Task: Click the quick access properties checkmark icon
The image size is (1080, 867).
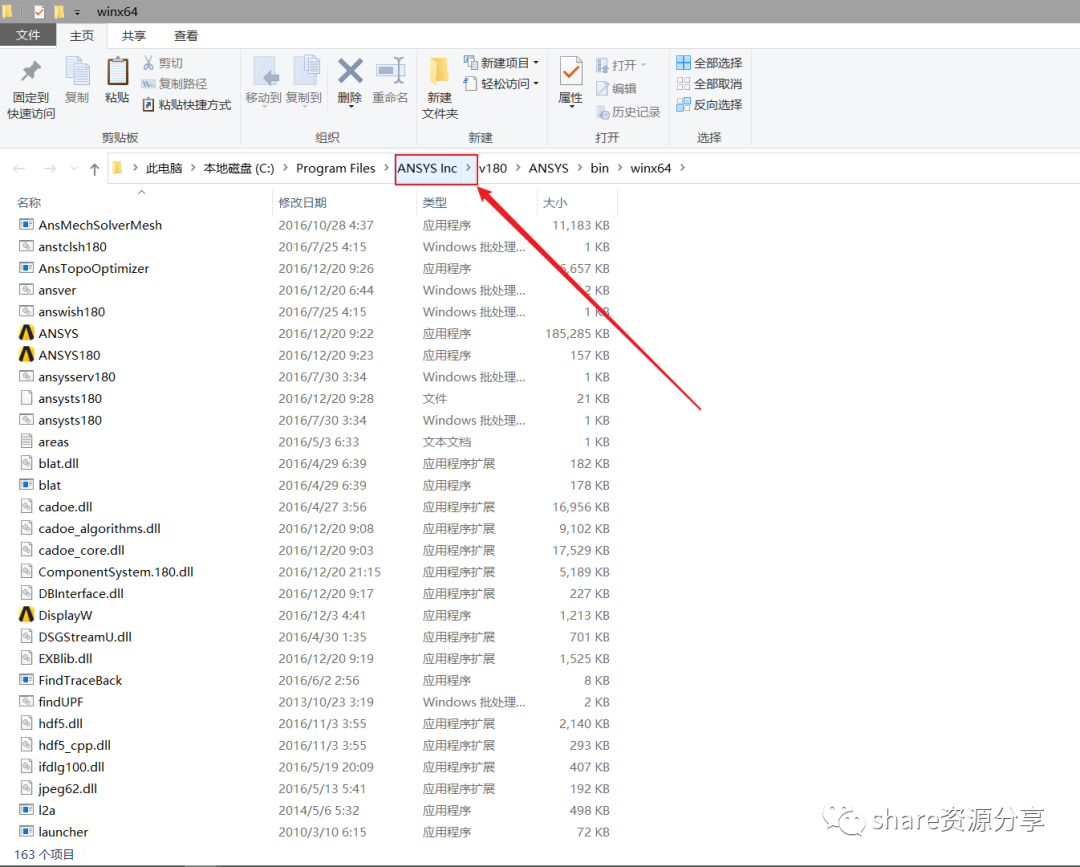Action: pyautogui.click(x=39, y=12)
